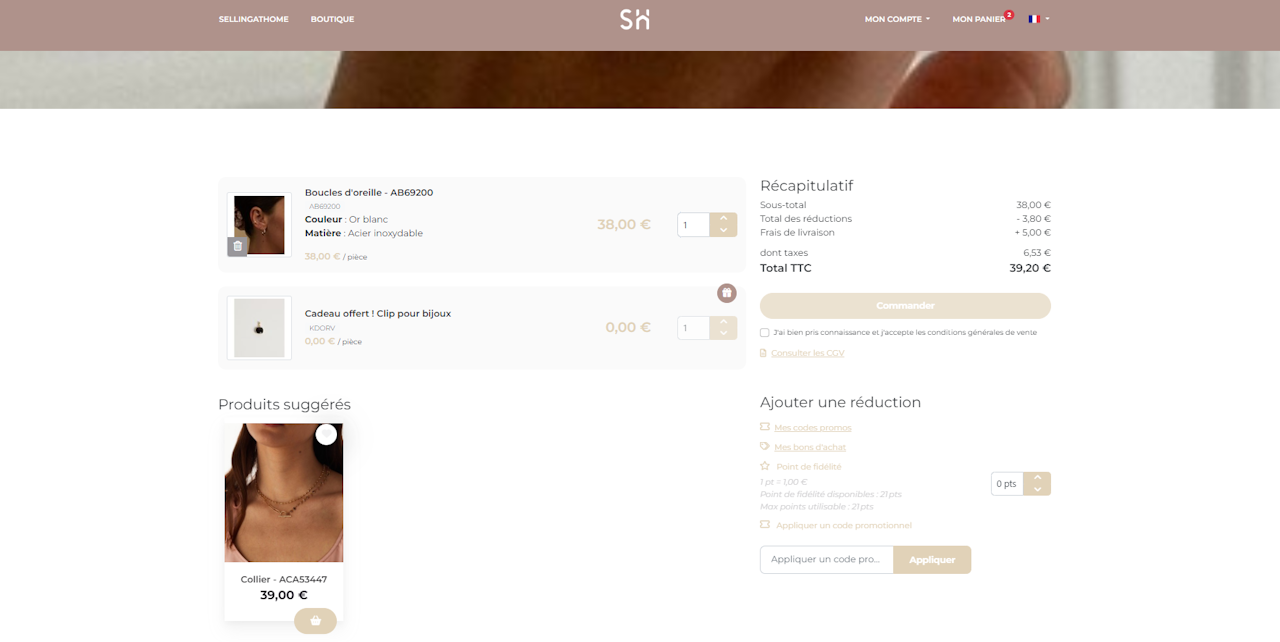1280x642 pixels.
Task: Click the tag icon beside Mes bons d'achat
Action: [764, 447]
